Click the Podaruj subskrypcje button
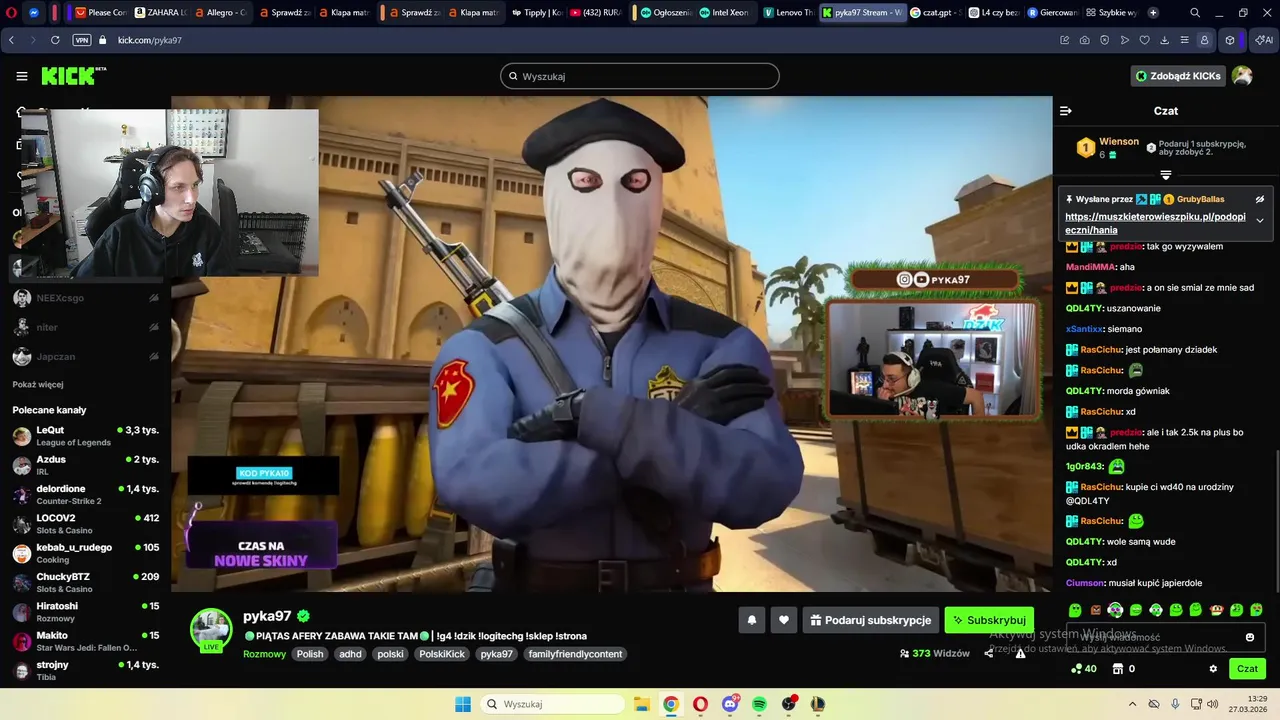Screen dimensions: 1280x720 (x=870, y=620)
